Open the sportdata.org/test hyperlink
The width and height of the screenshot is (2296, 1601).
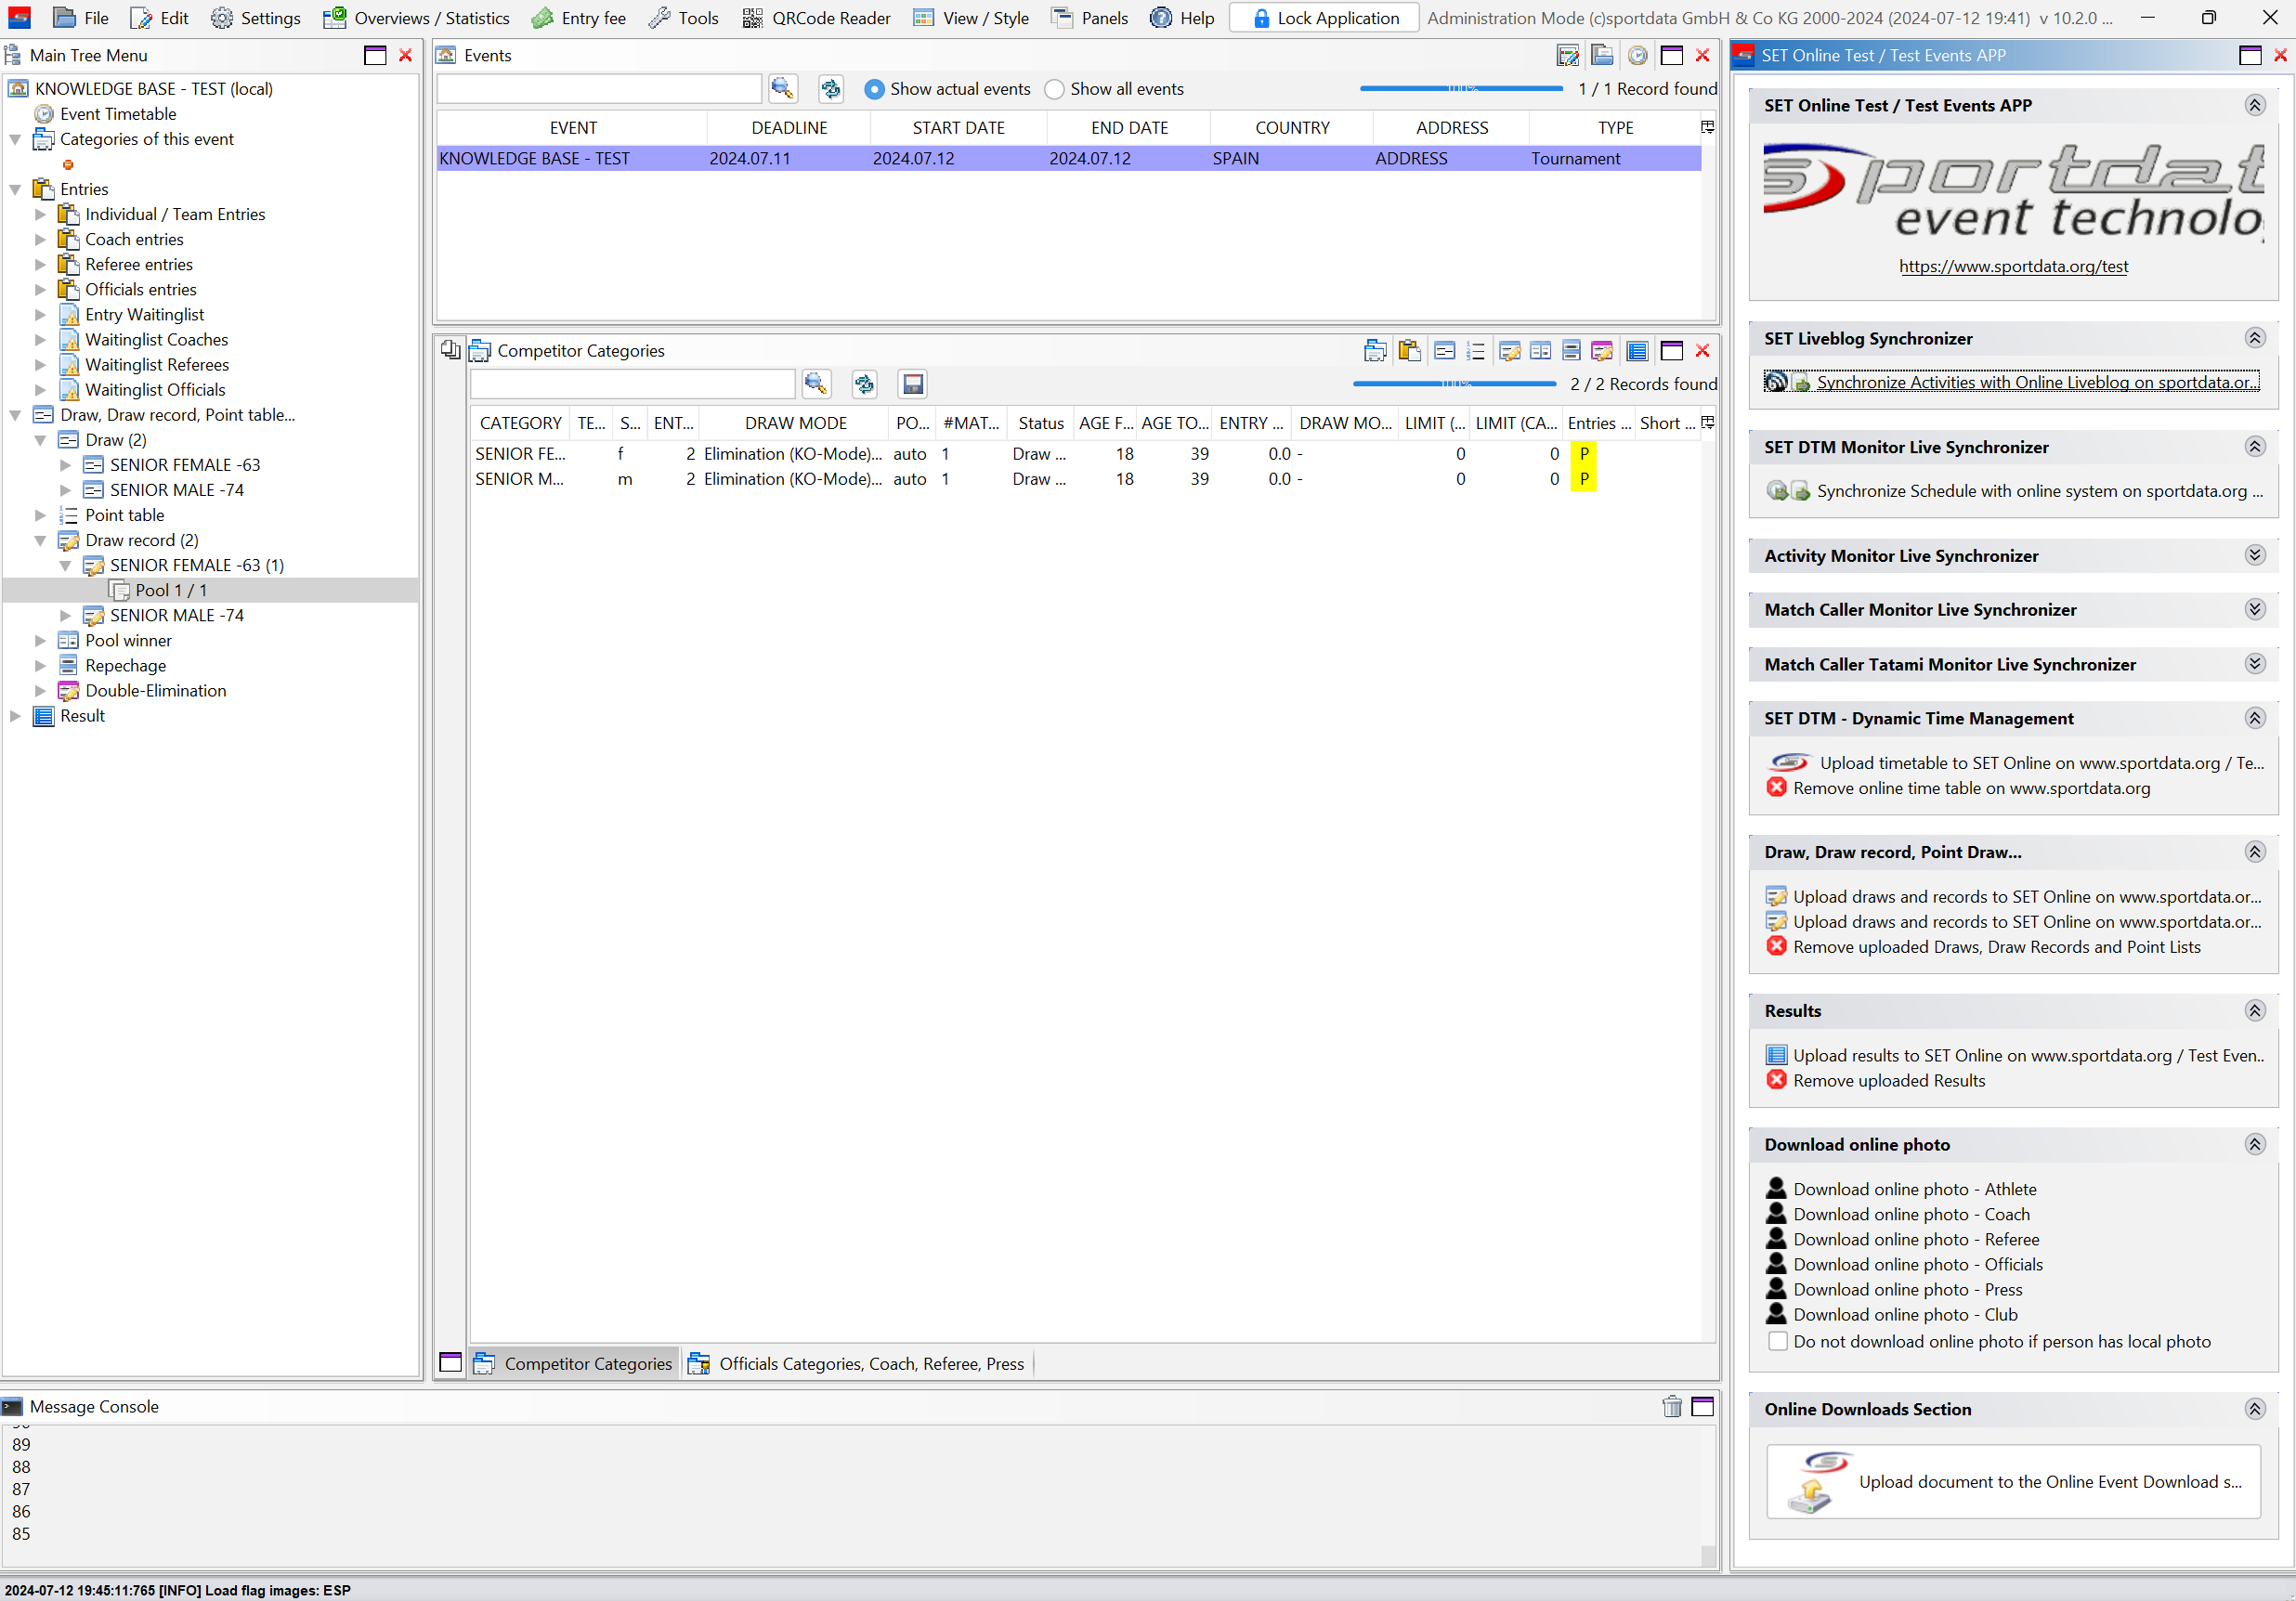click(x=2013, y=266)
